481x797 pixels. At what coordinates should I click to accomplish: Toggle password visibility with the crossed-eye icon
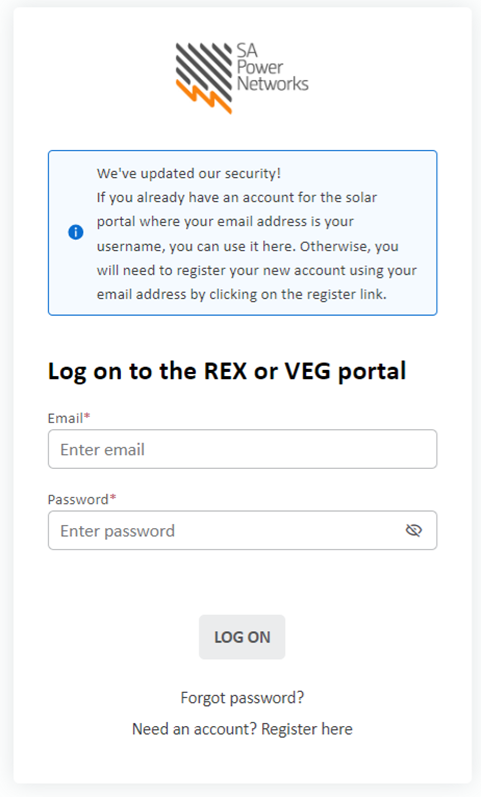point(413,531)
